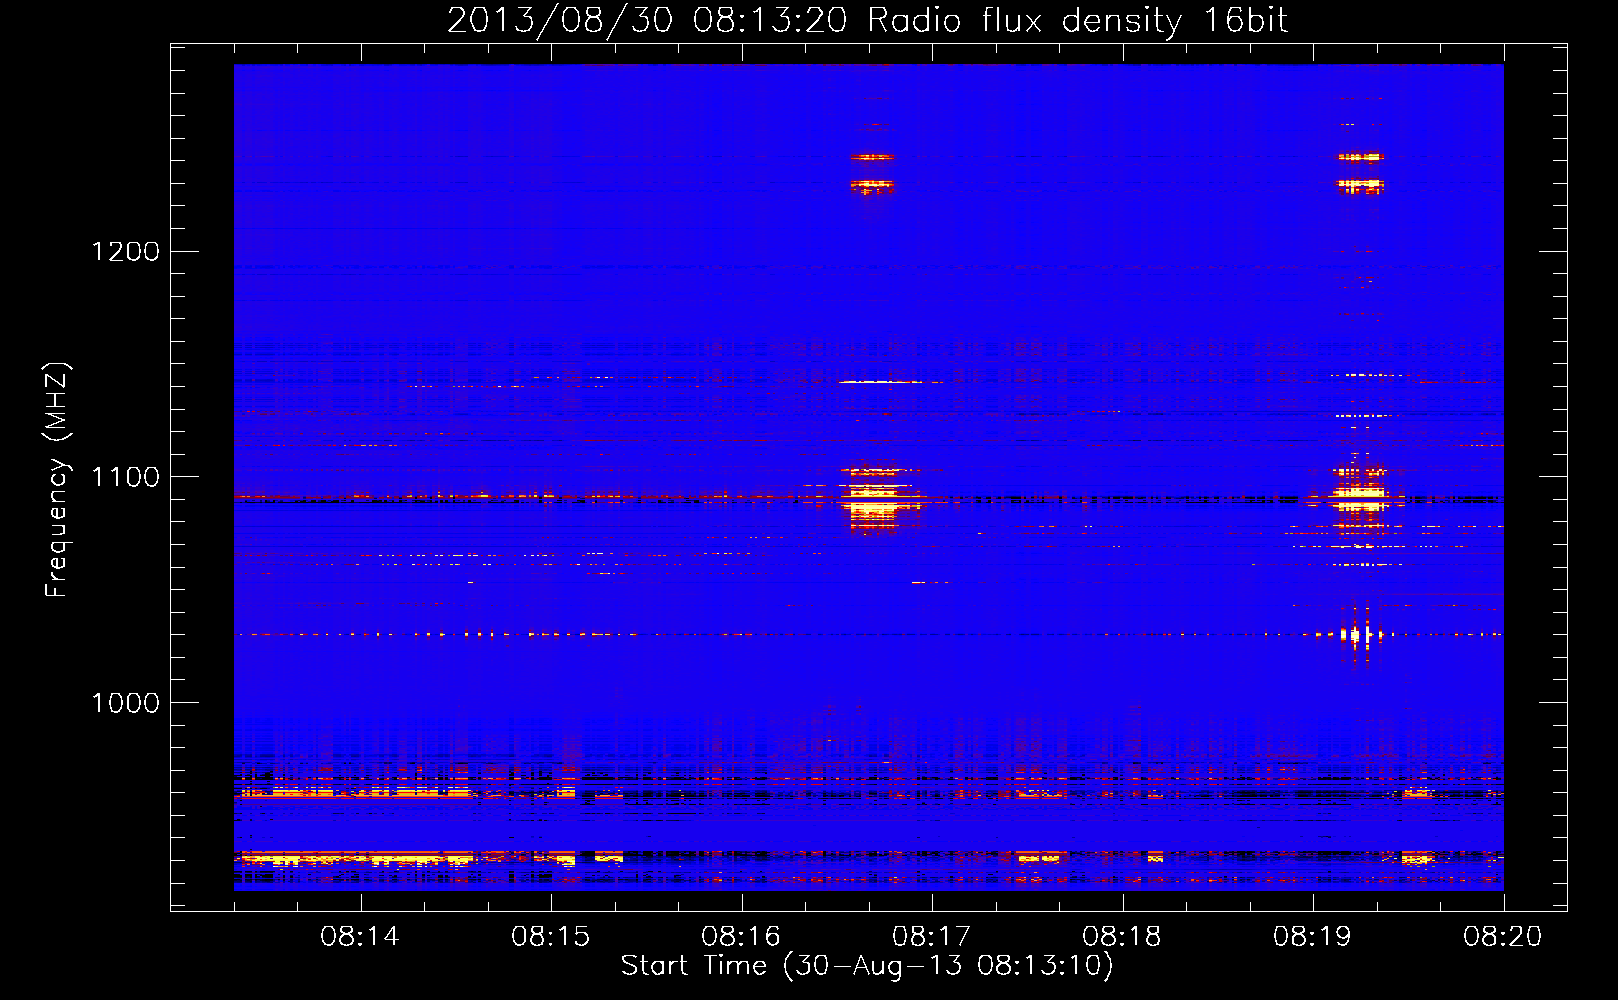Click the 08:15 time tick label

click(551, 937)
